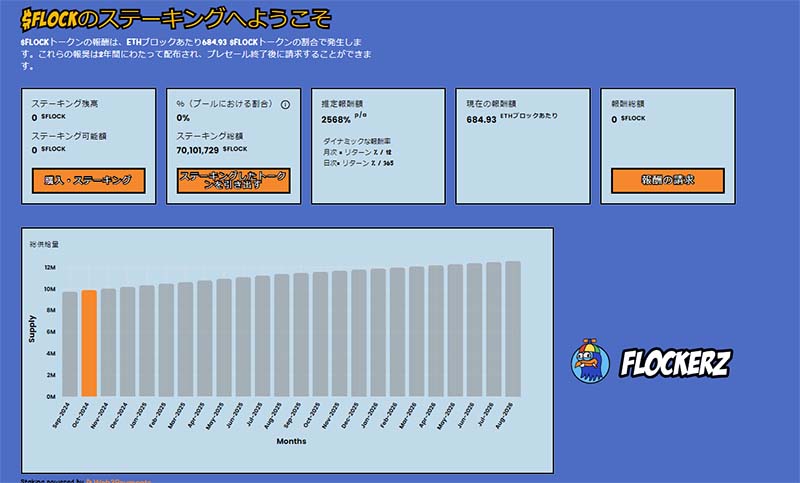Click the Months axis title
The image size is (800, 483).
291,441
